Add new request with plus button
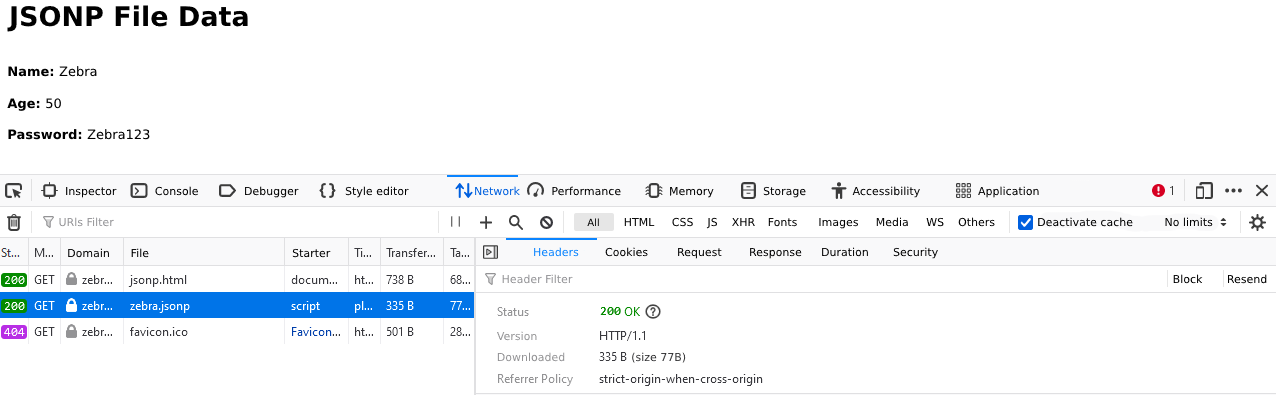This screenshot has width=1276, height=395. [x=486, y=222]
